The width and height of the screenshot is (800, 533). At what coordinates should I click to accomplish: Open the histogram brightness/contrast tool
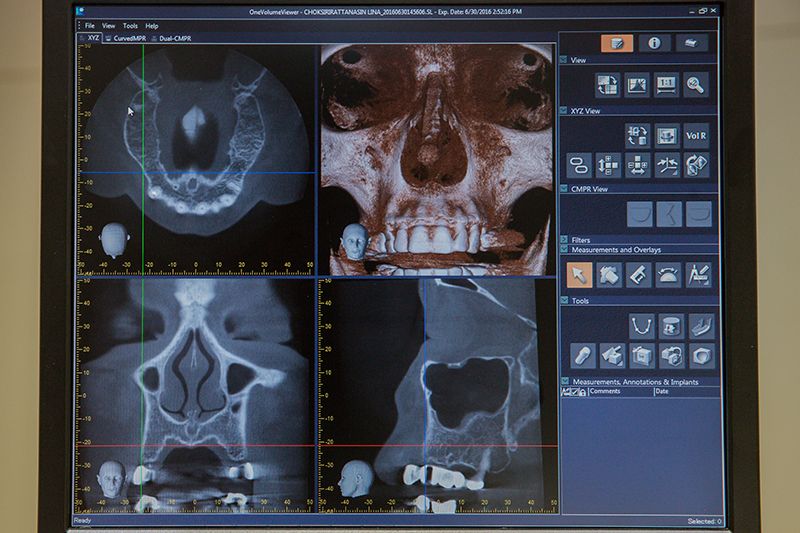click(637, 85)
